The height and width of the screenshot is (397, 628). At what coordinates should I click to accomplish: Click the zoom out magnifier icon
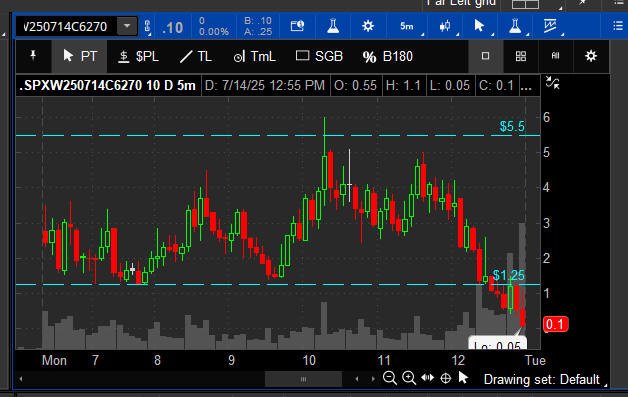pos(389,378)
